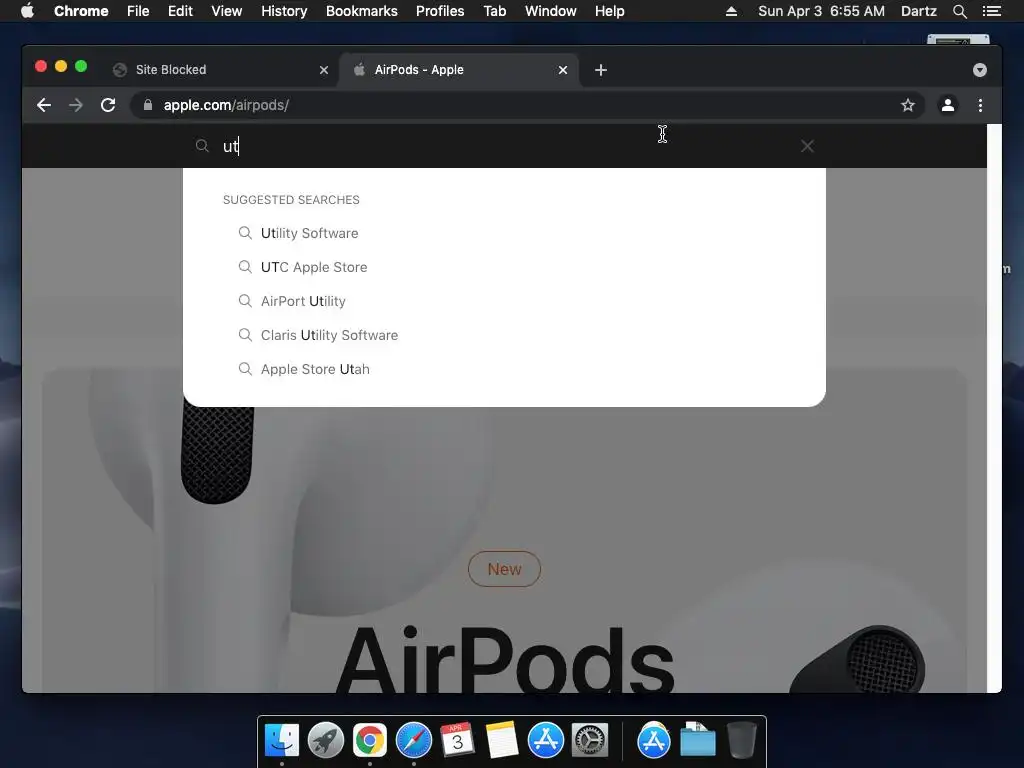Open the Window menu
Screen dimensions: 1024x768
tap(551, 11)
